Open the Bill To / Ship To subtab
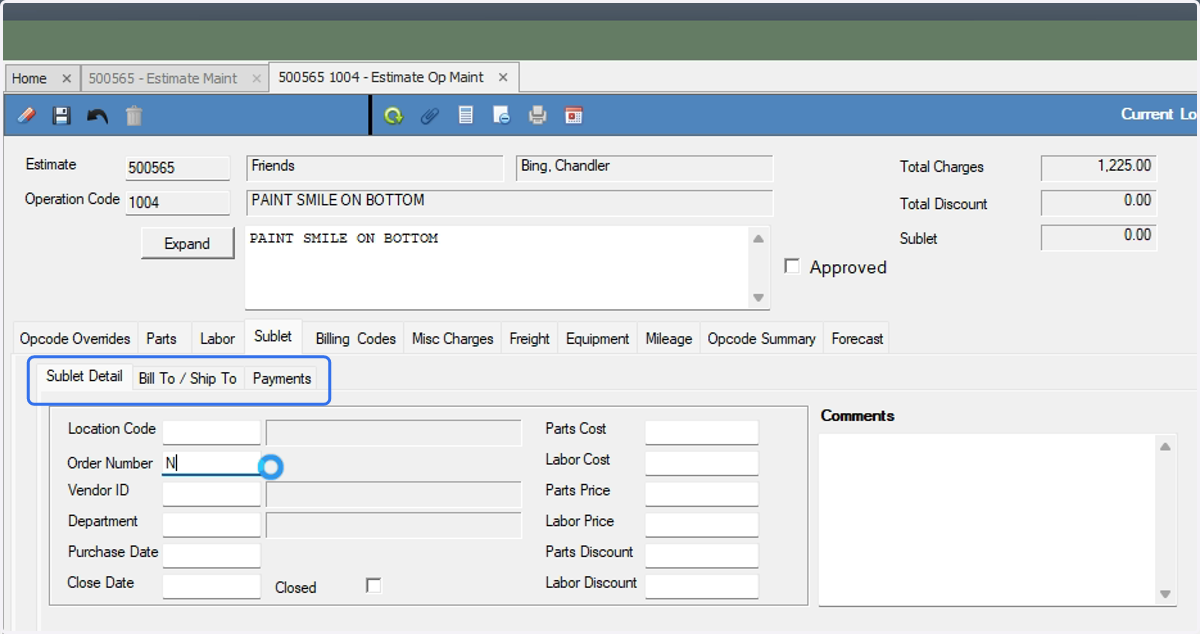This screenshot has height=634, width=1200. [188, 378]
